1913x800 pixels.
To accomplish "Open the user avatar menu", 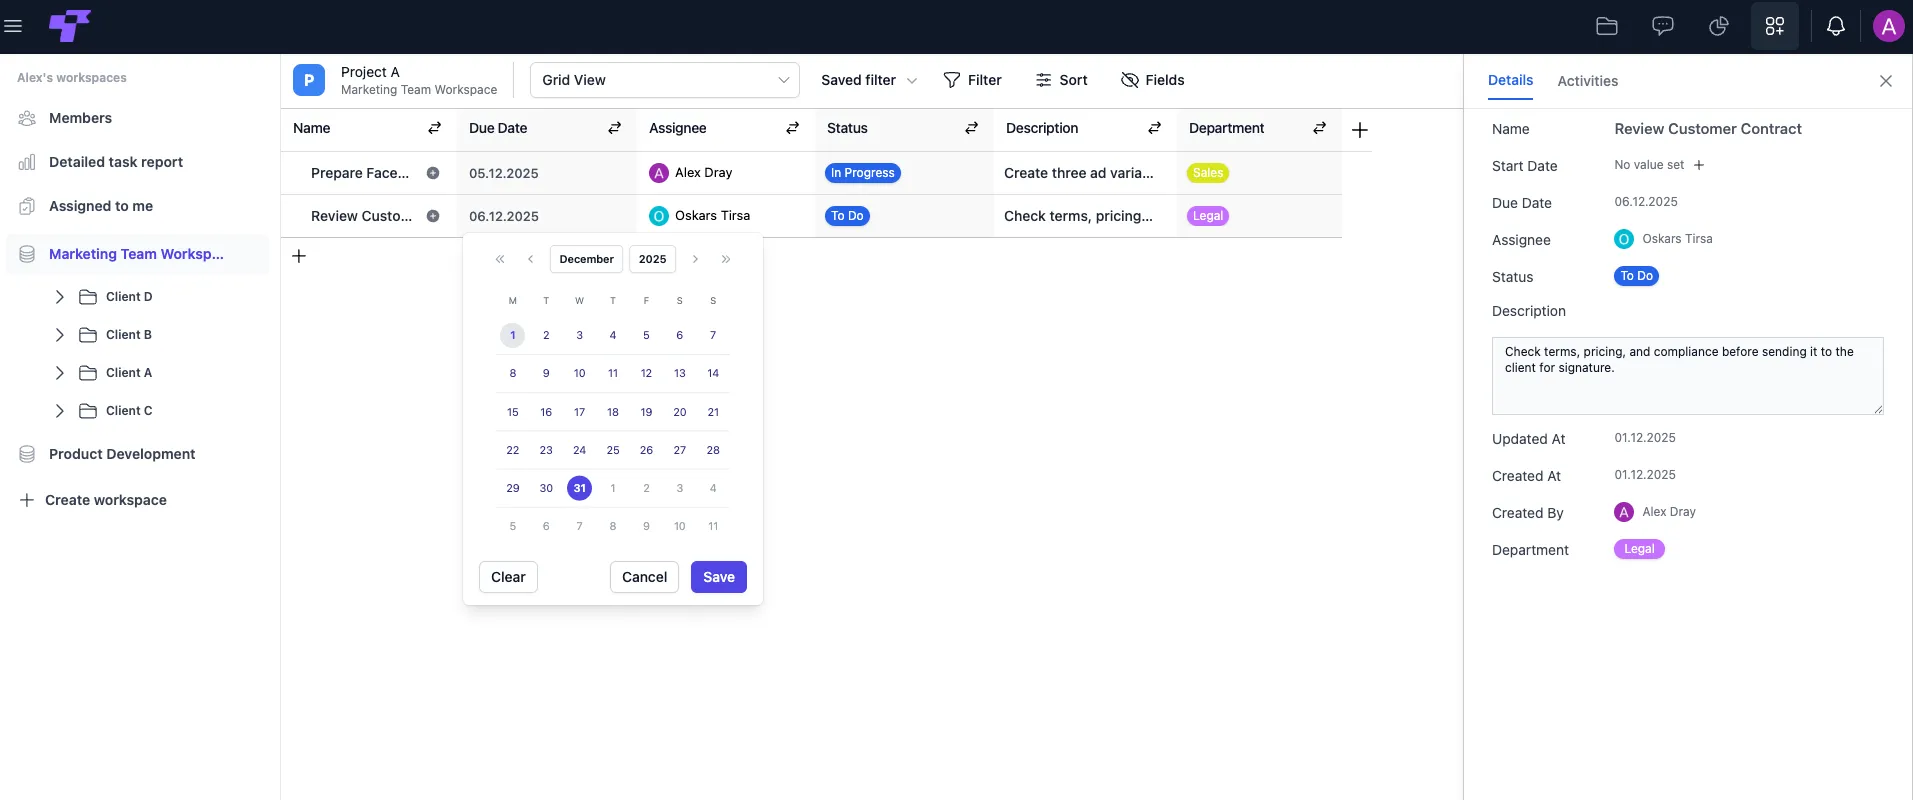I will tap(1888, 26).
